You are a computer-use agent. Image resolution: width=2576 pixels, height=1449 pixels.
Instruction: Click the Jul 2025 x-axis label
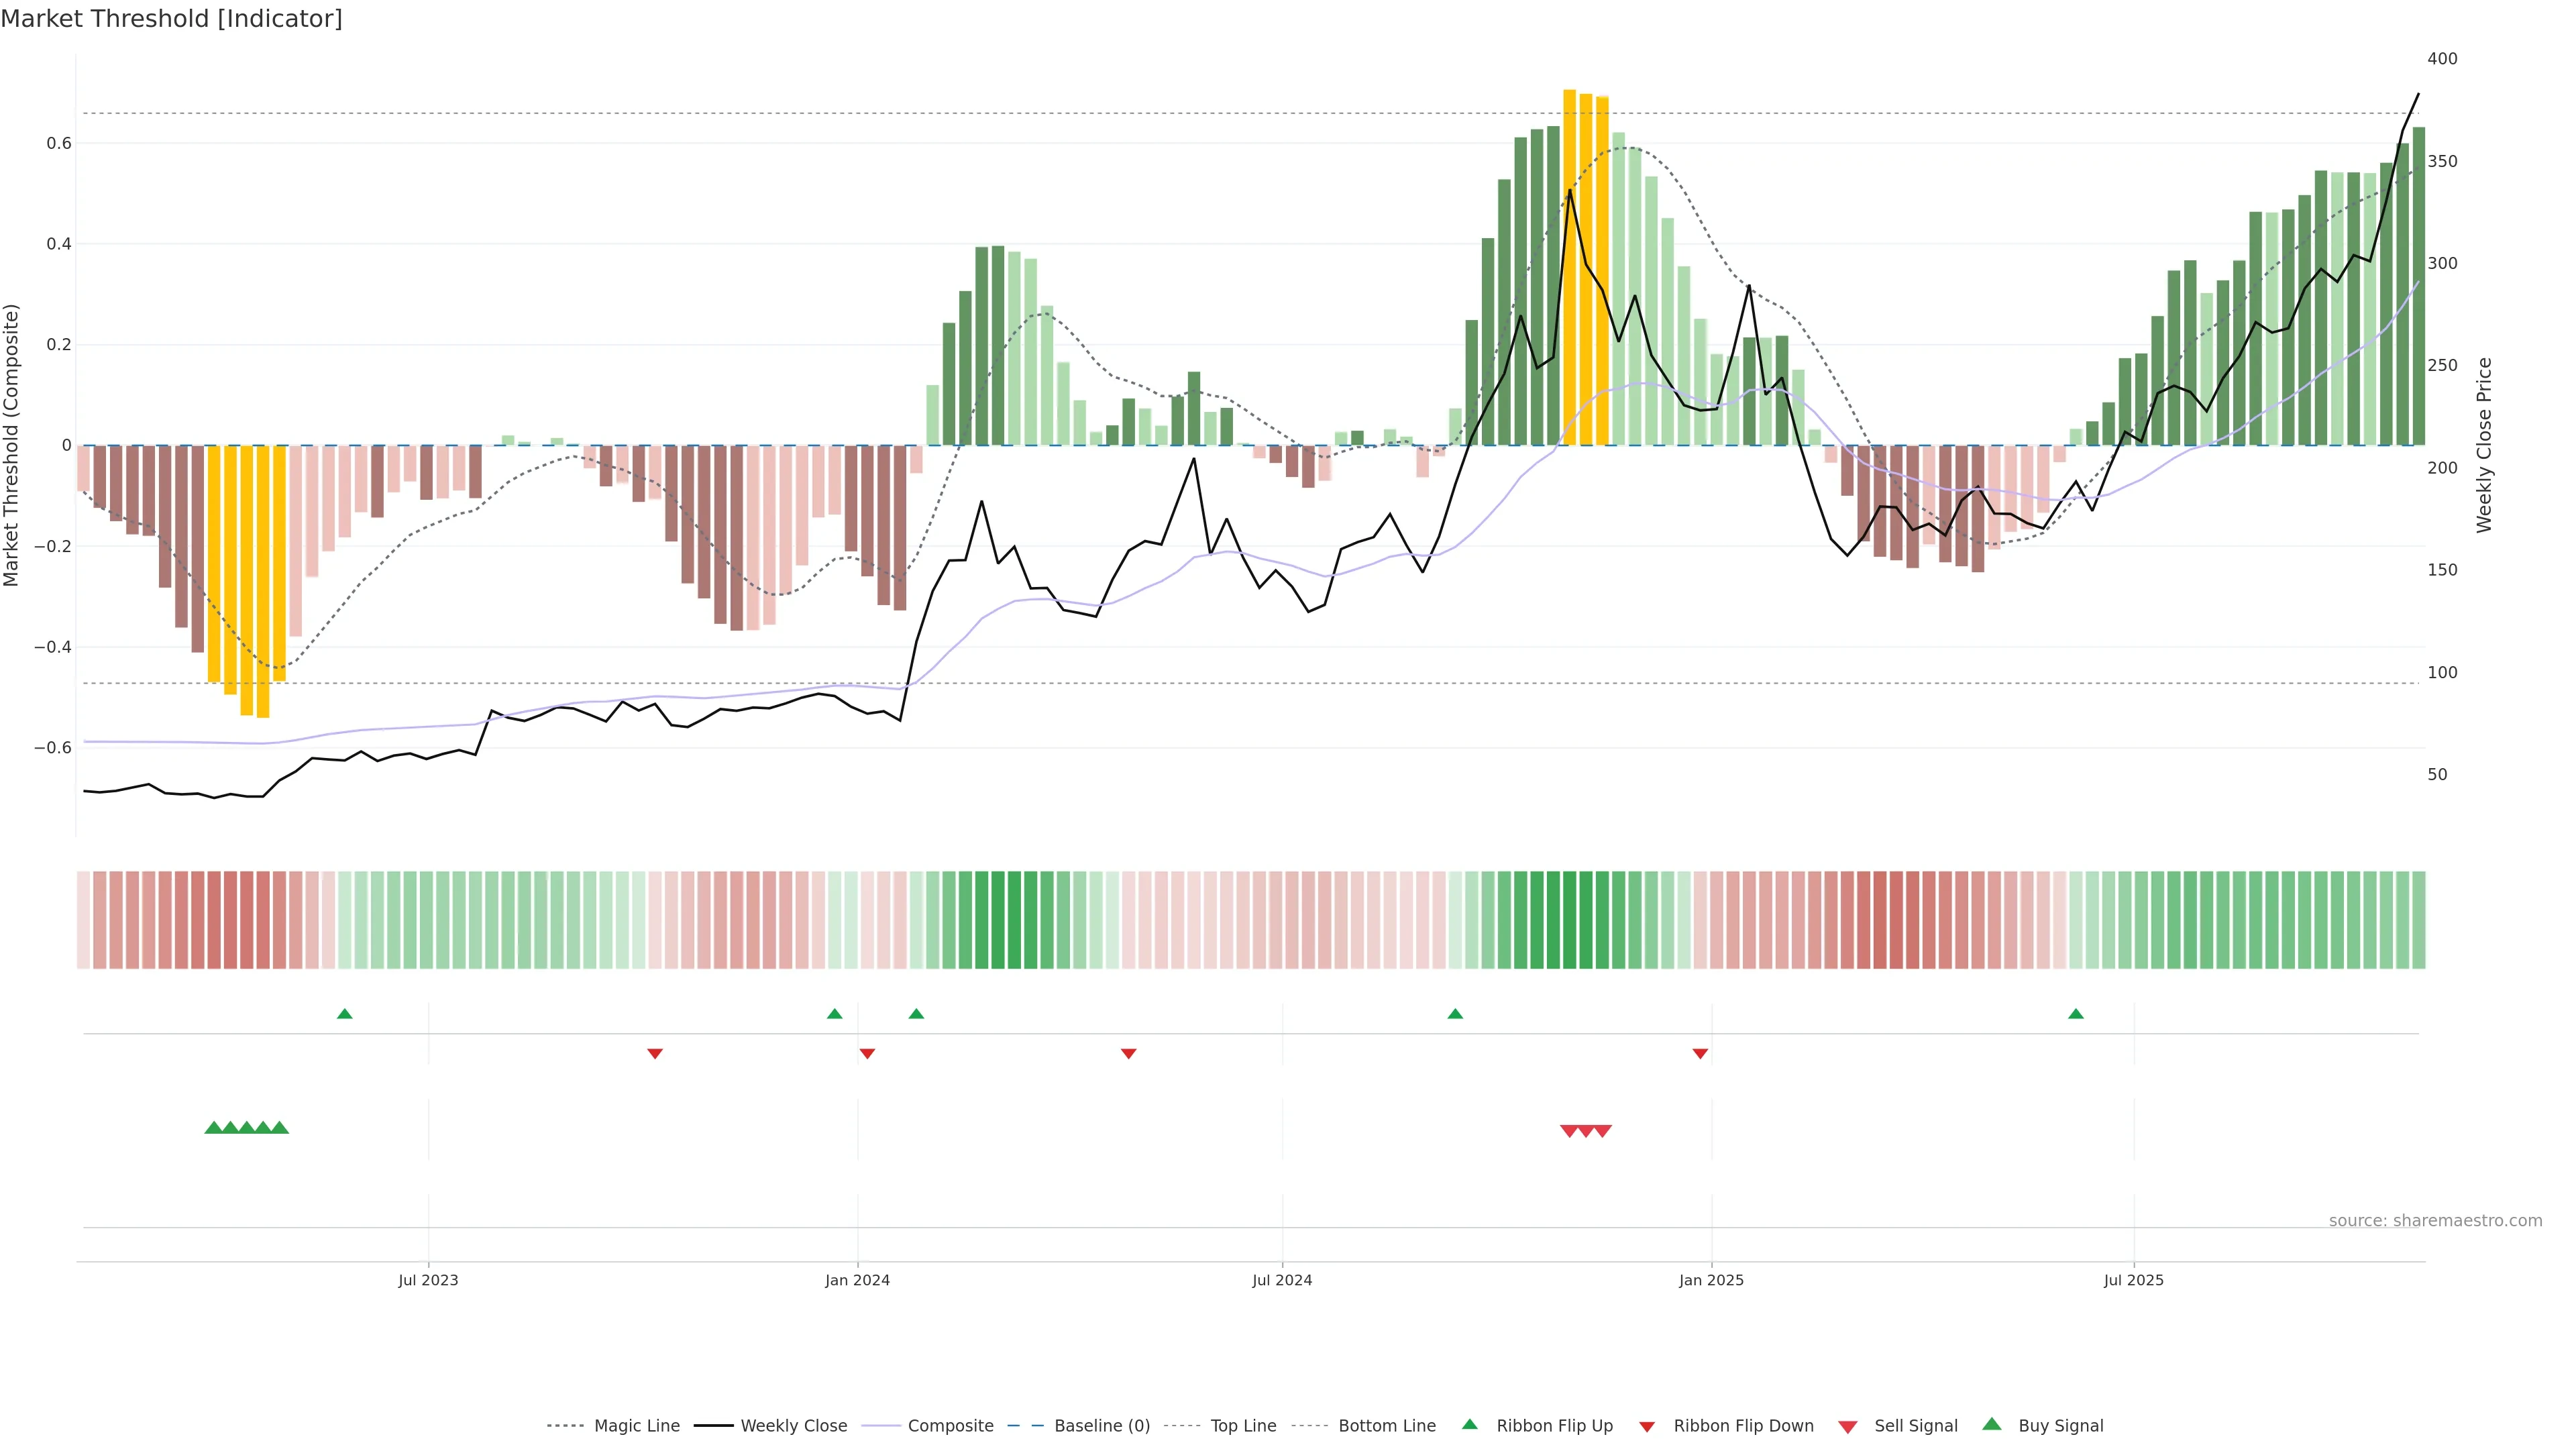2133,1280
